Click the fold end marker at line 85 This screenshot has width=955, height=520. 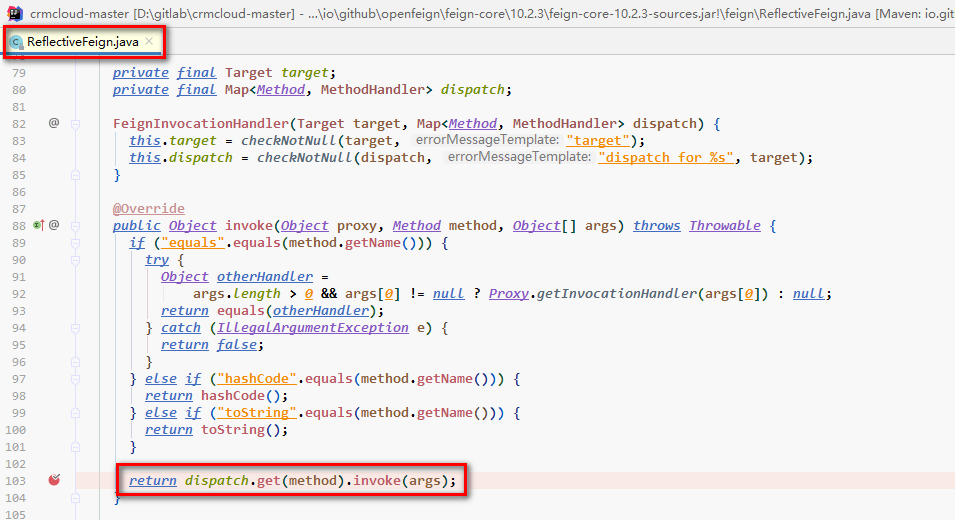click(x=76, y=175)
